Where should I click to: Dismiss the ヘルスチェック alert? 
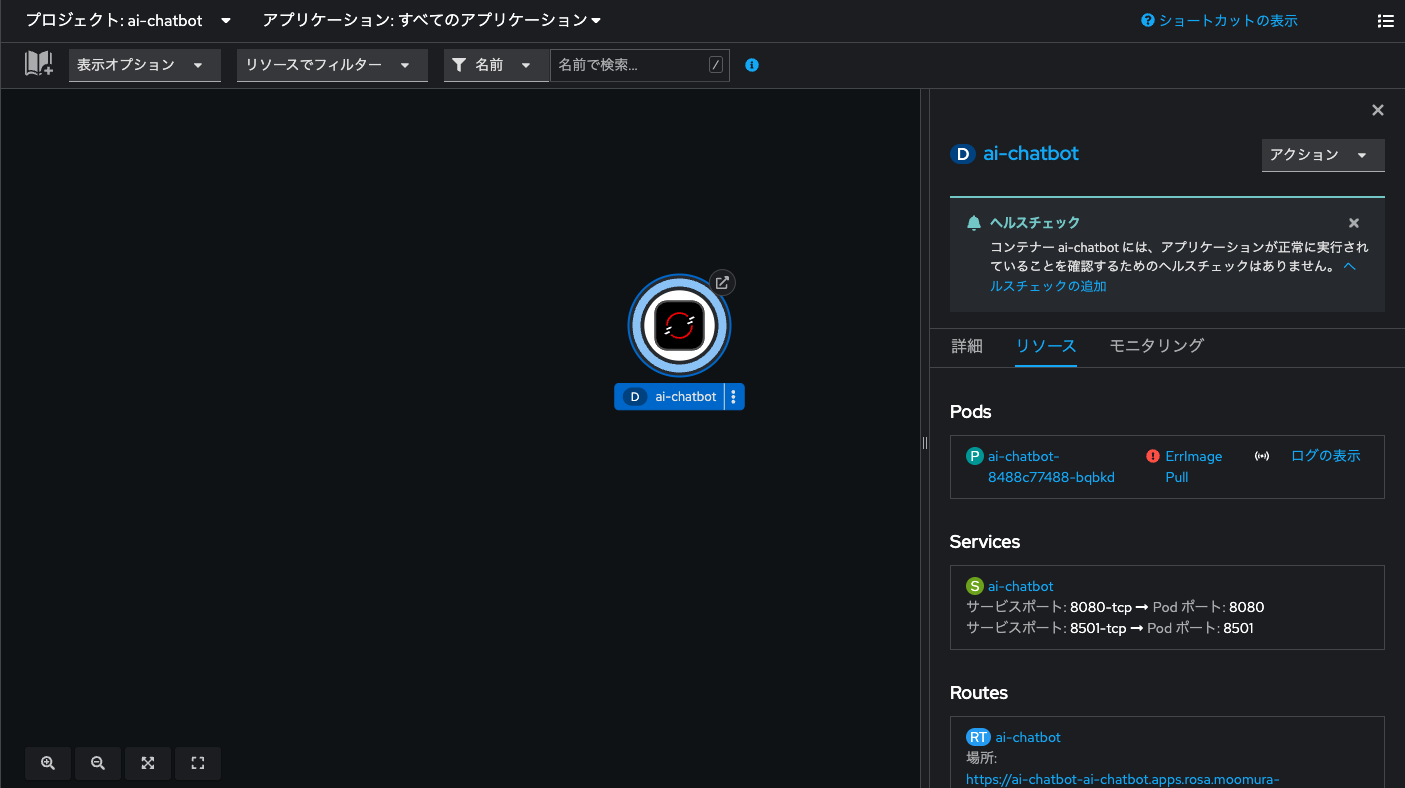1354,223
